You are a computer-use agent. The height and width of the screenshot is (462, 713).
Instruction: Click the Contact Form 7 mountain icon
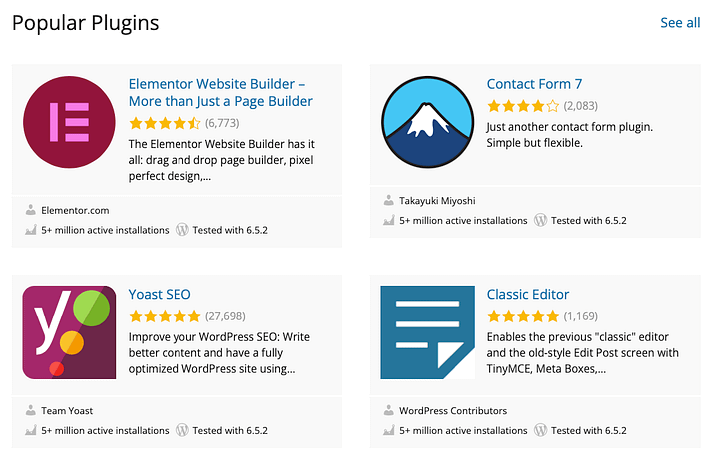pyautogui.click(x=427, y=122)
